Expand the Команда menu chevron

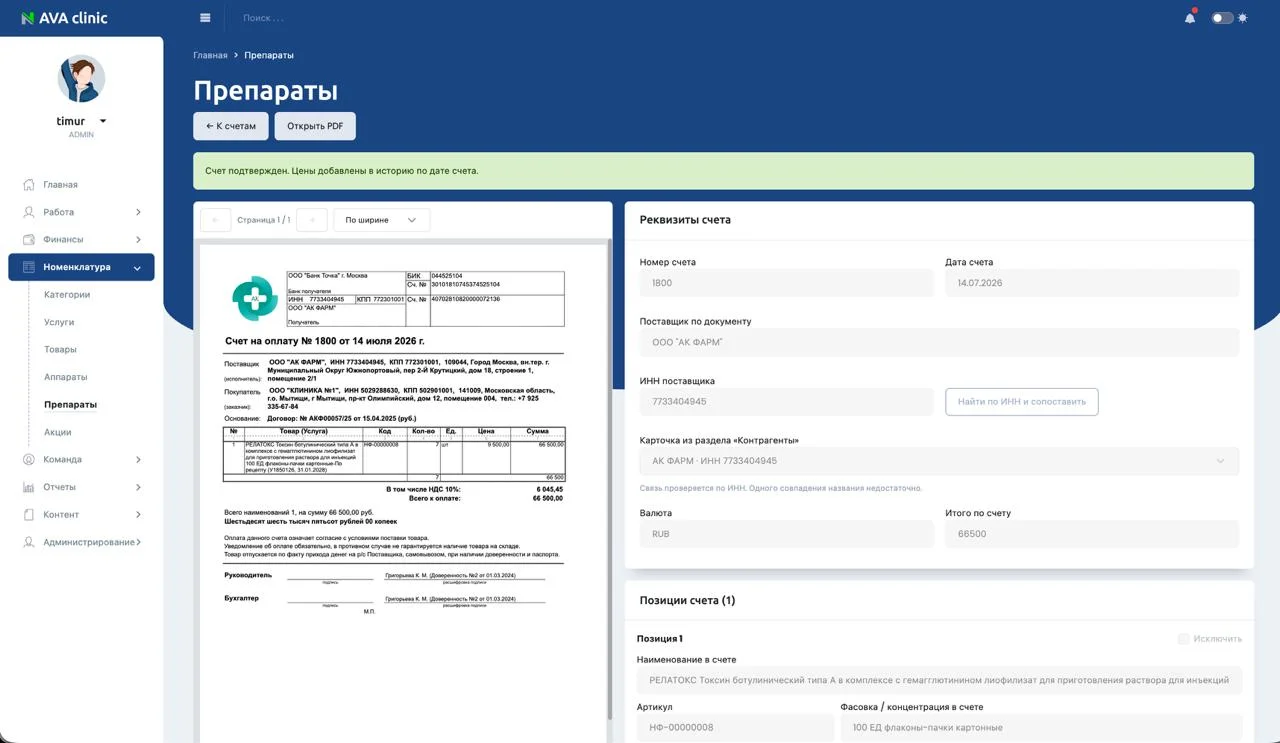pyautogui.click(x=138, y=460)
